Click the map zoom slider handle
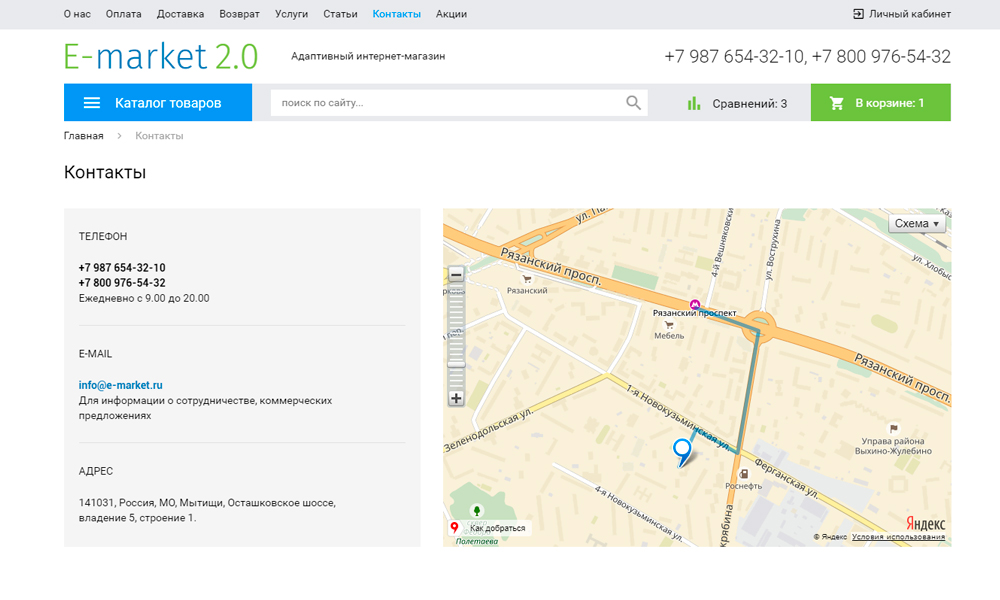 tap(456, 364)
